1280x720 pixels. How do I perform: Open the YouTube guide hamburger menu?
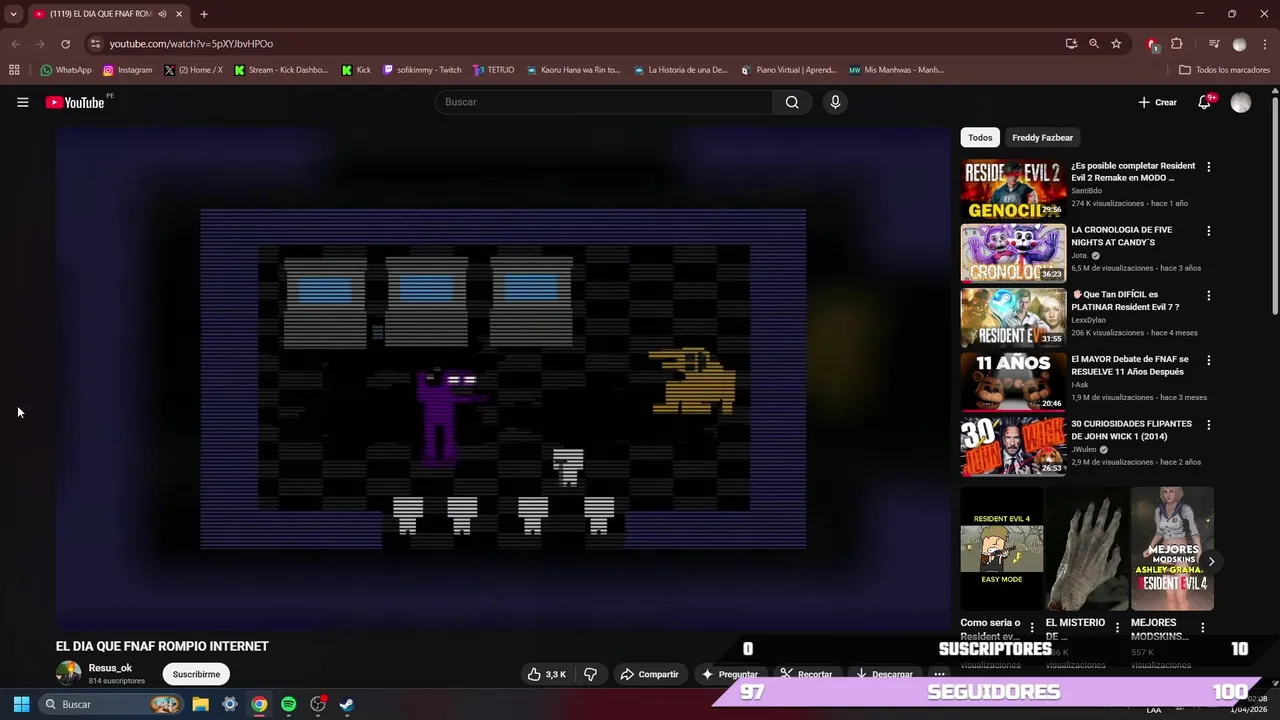(22, 102)
